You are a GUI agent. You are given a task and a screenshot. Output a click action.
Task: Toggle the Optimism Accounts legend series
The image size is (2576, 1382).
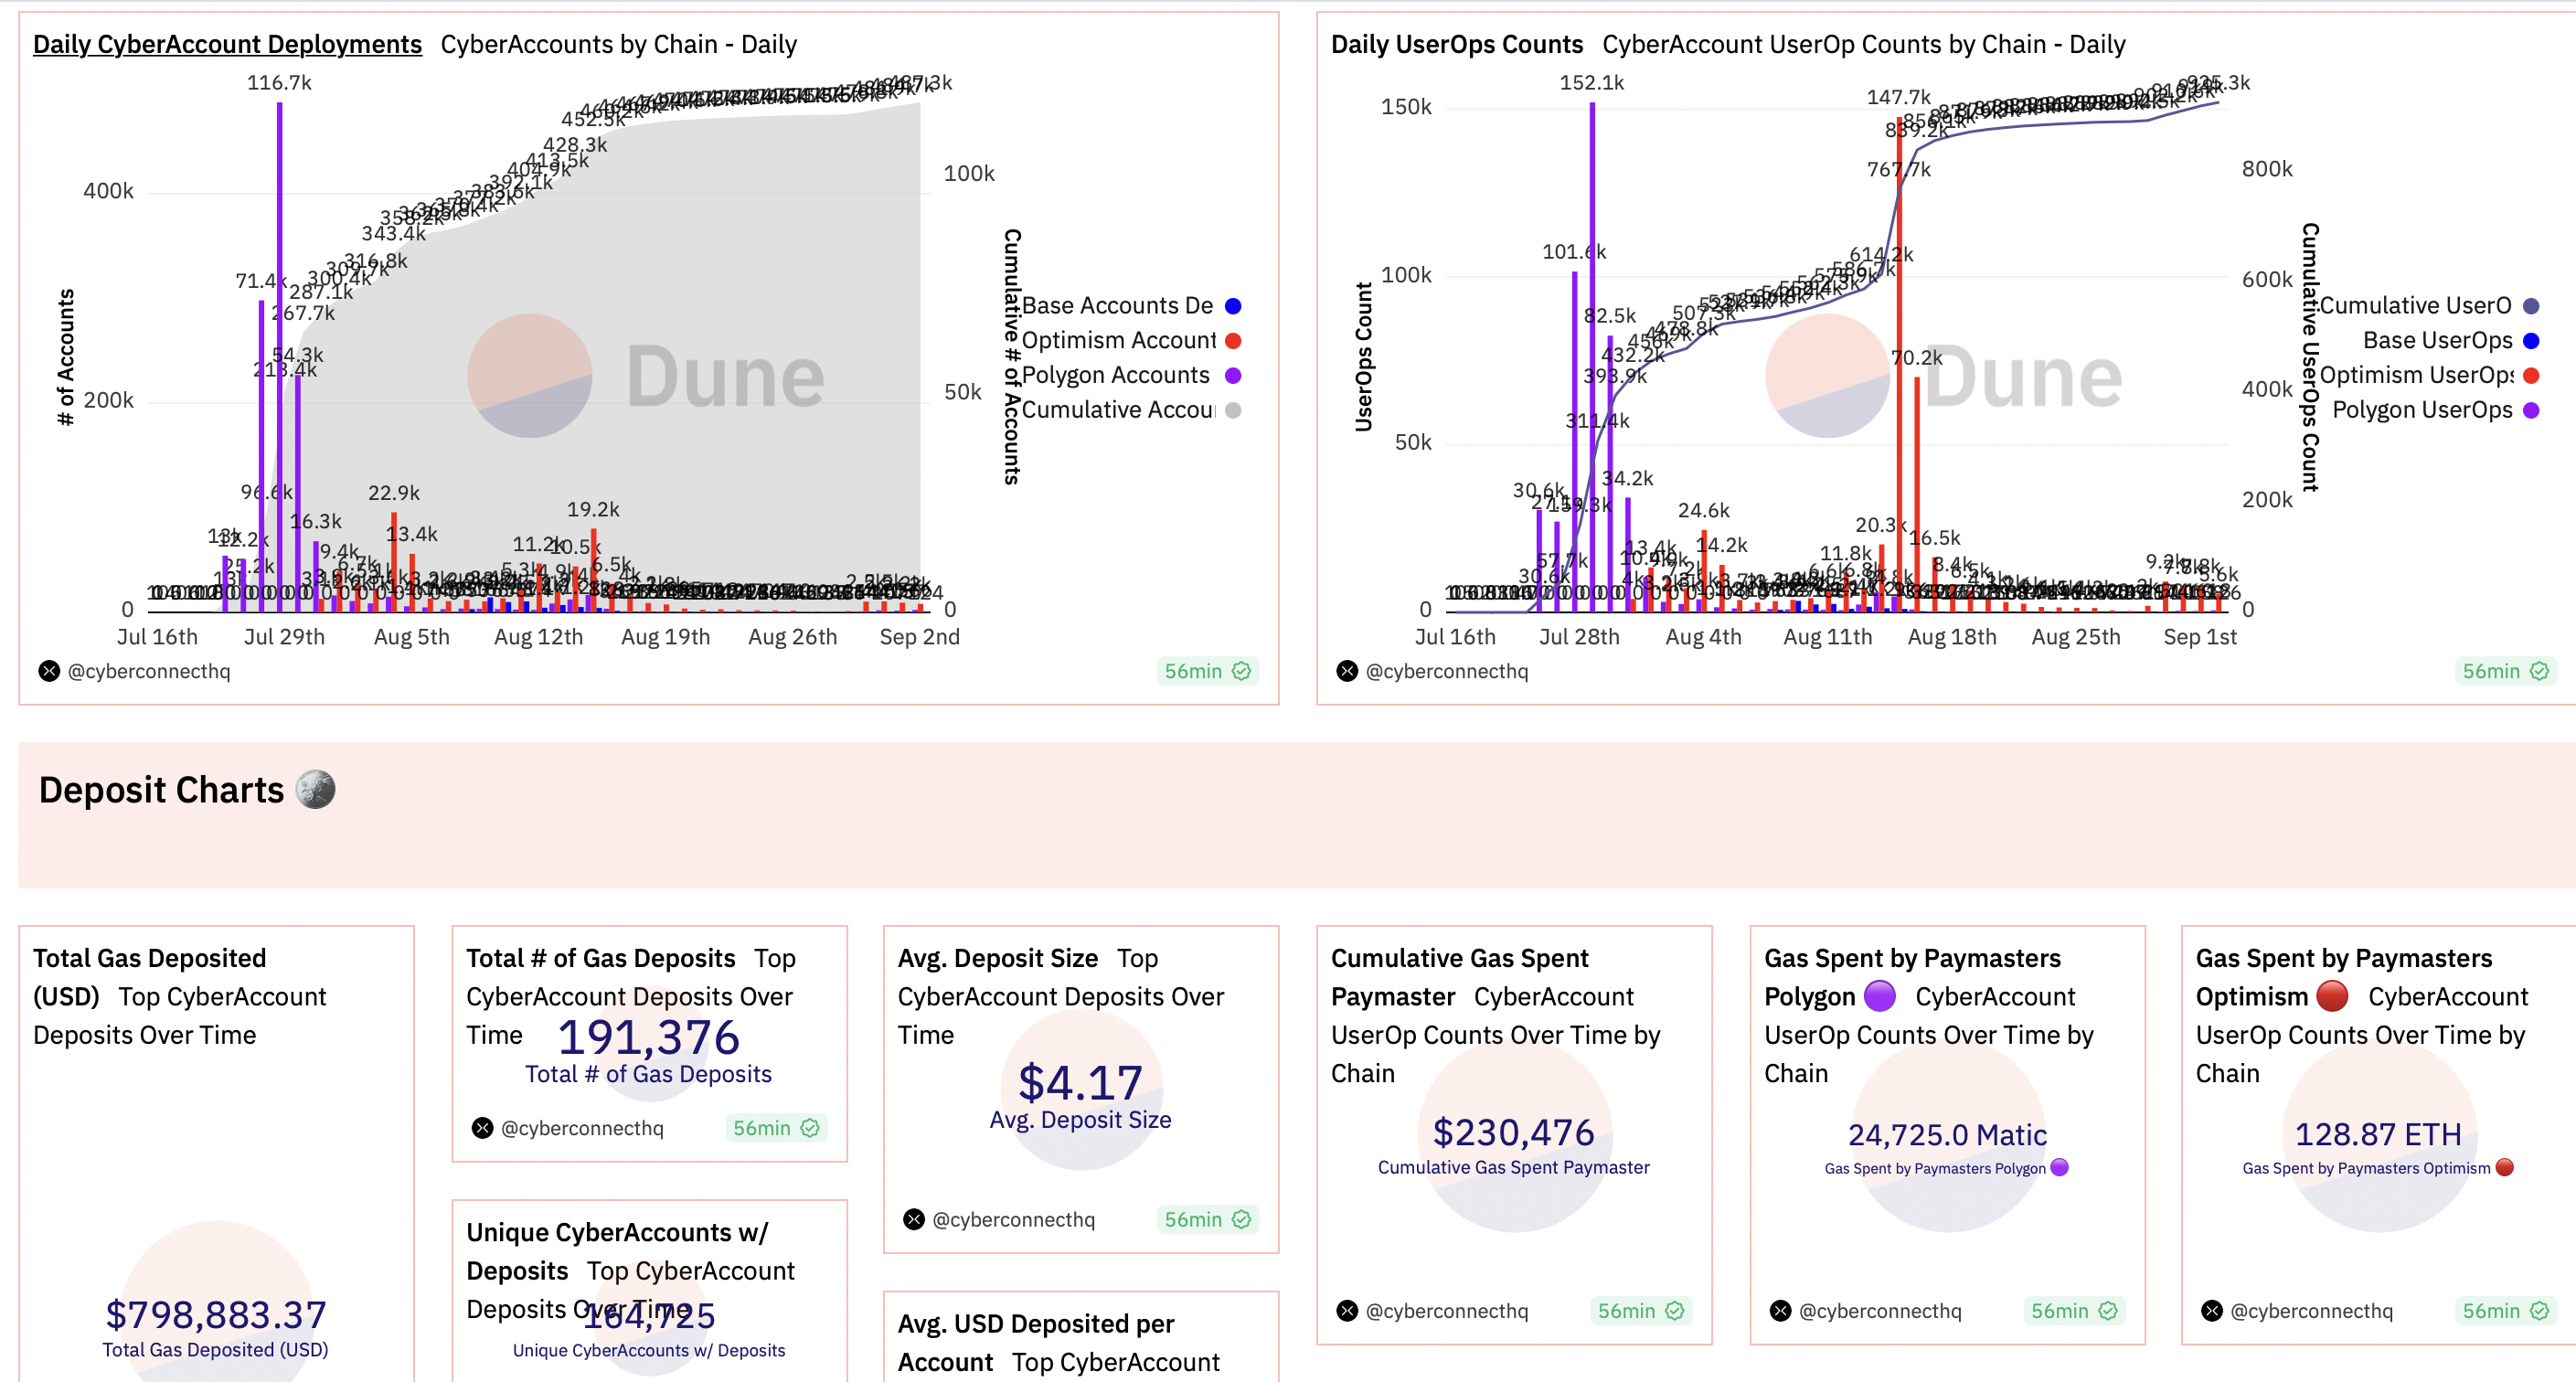(x=1117, y=341)
